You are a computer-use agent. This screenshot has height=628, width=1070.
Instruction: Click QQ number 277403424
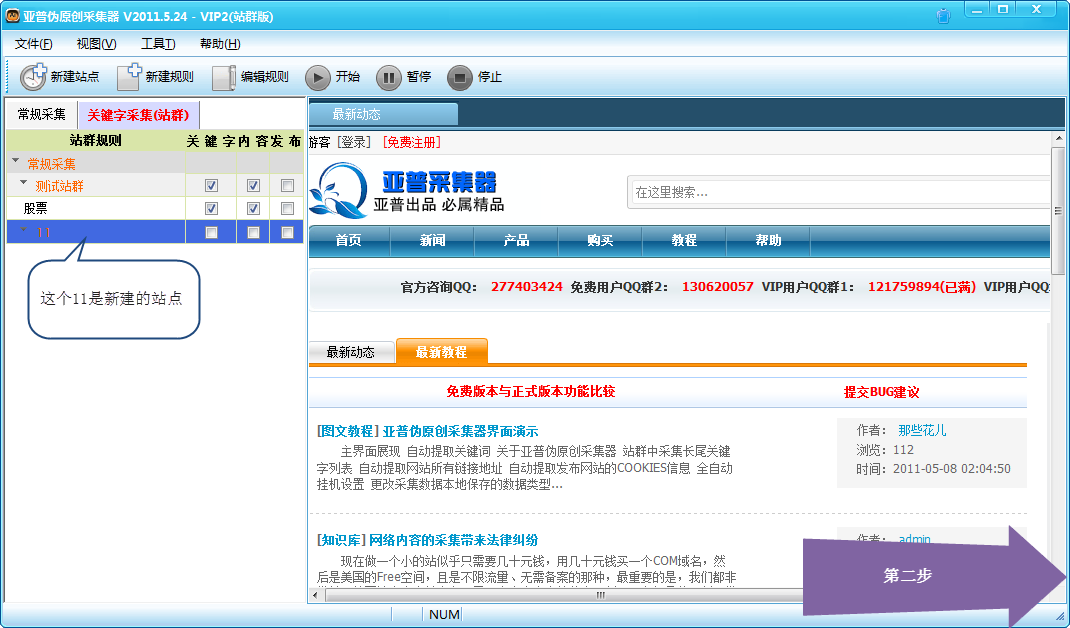coord(527,287)
